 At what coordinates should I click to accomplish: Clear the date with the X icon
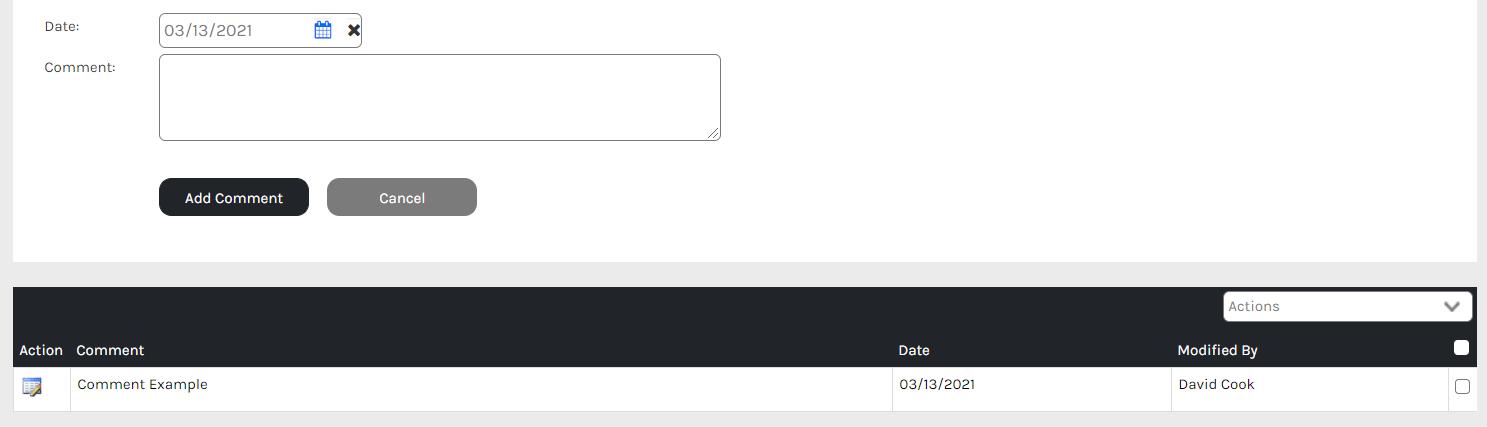click(353, 30)
